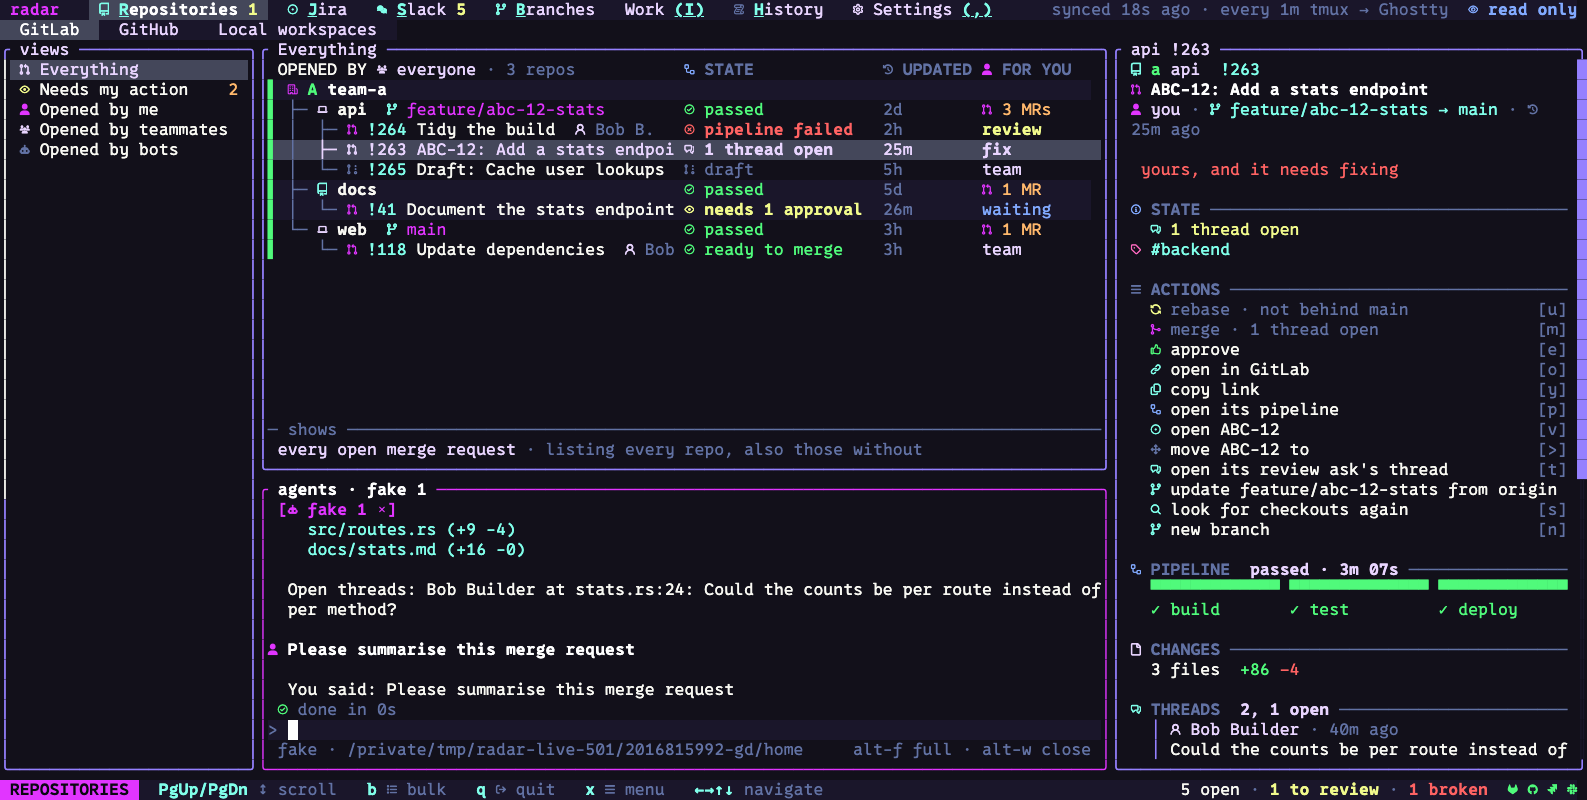Viewport: 1587px width, 800px height.
Task: Open the Slack tab
Action: 420,10
